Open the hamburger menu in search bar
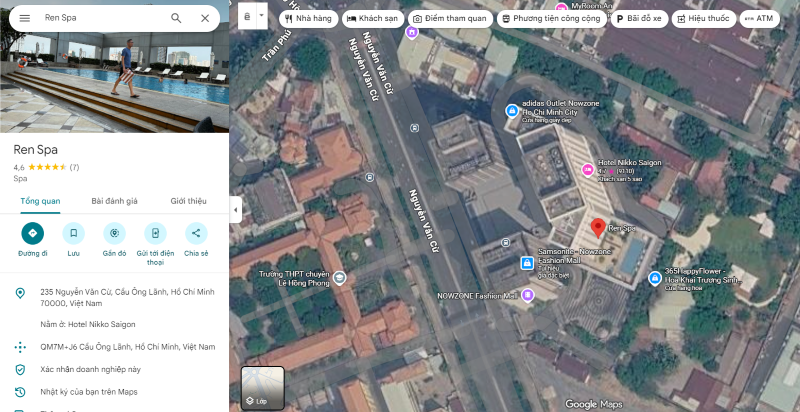This screenshot has height=412, width=800. click(x=24, y=18)
